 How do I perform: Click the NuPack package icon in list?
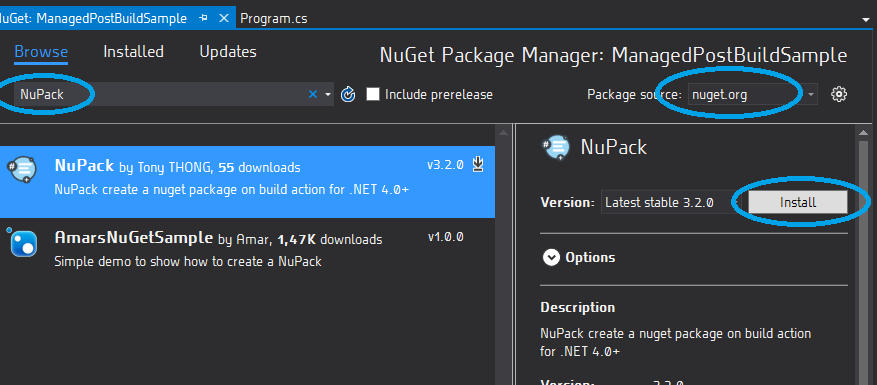click(x=22, y=170)
